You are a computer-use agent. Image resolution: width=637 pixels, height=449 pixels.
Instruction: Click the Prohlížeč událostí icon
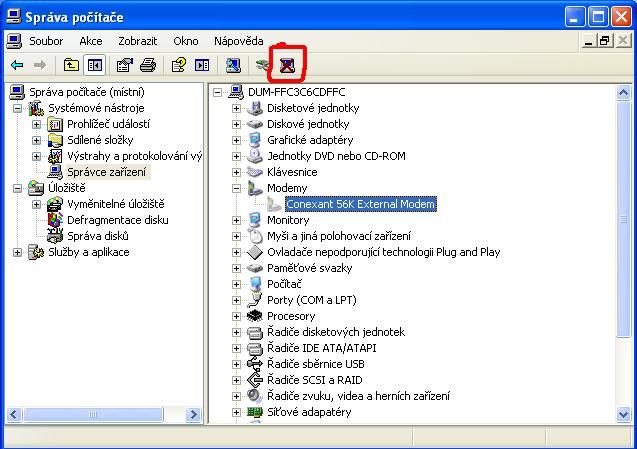(x=55, y=124)
